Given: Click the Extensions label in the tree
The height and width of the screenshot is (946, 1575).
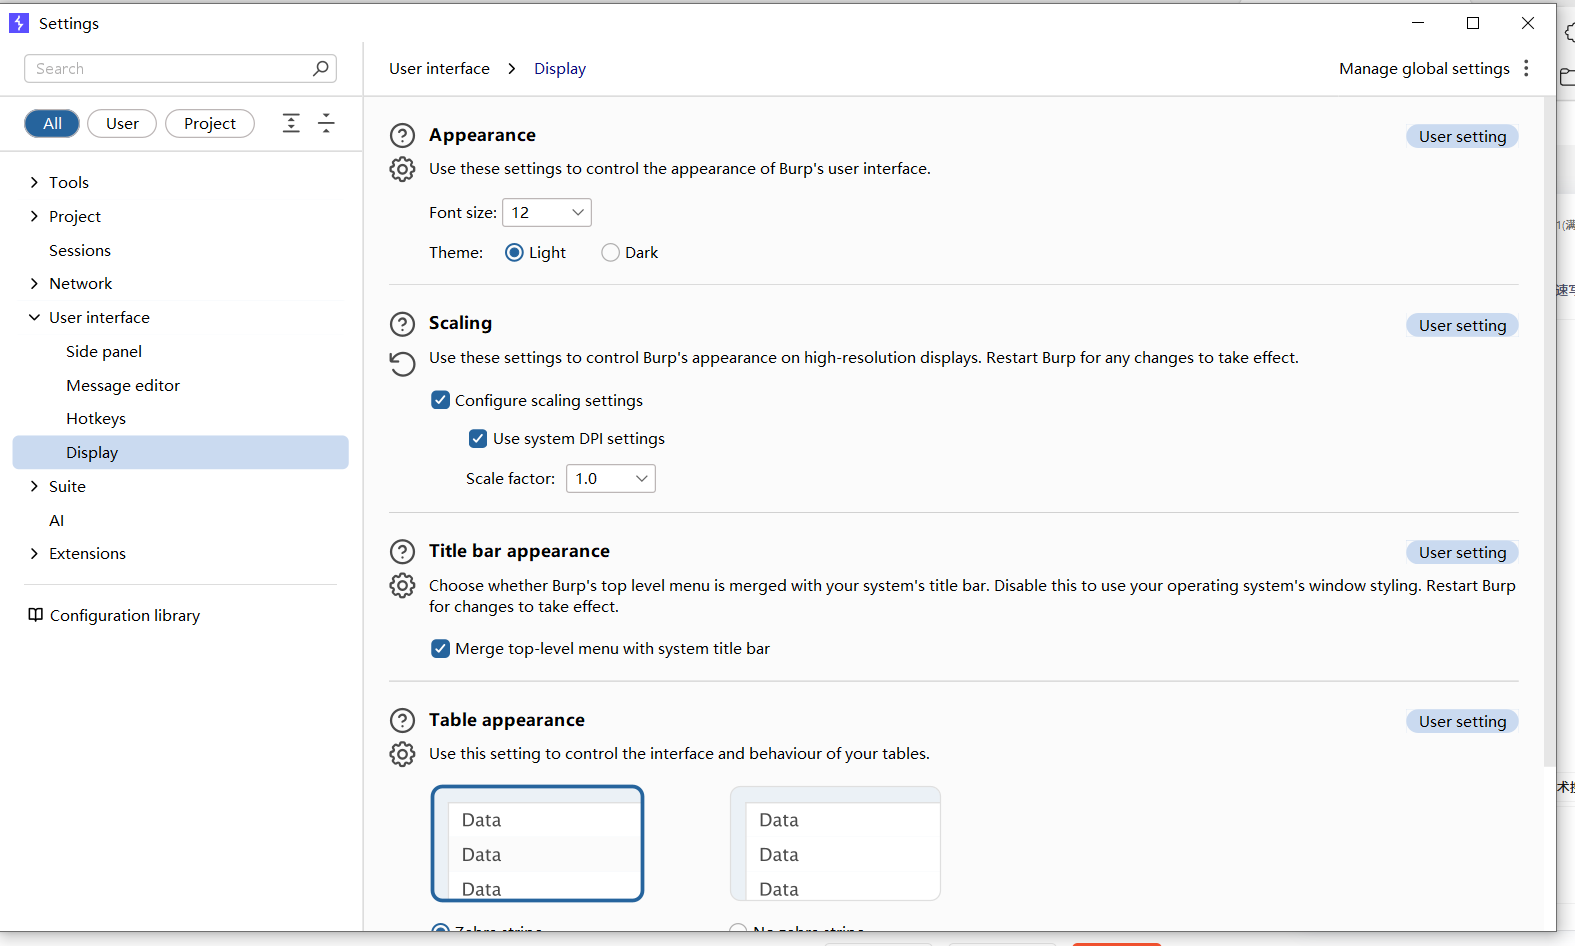Looking at the screenshot, I should click(x=88, y=554).
